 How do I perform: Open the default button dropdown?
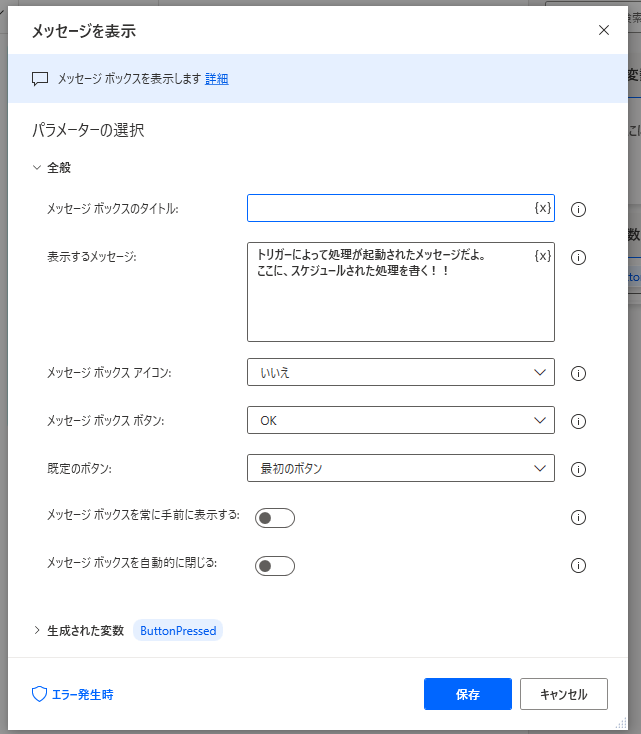(x=400, y=468)
